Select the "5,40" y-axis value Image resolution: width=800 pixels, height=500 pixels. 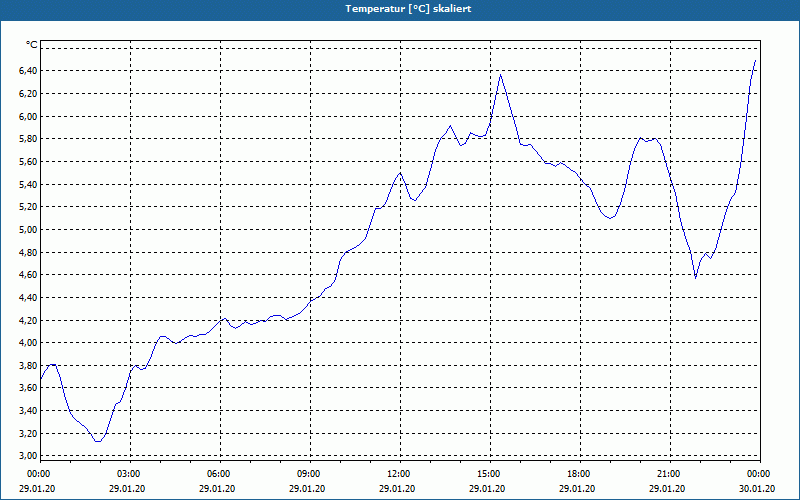coord(28,184)
